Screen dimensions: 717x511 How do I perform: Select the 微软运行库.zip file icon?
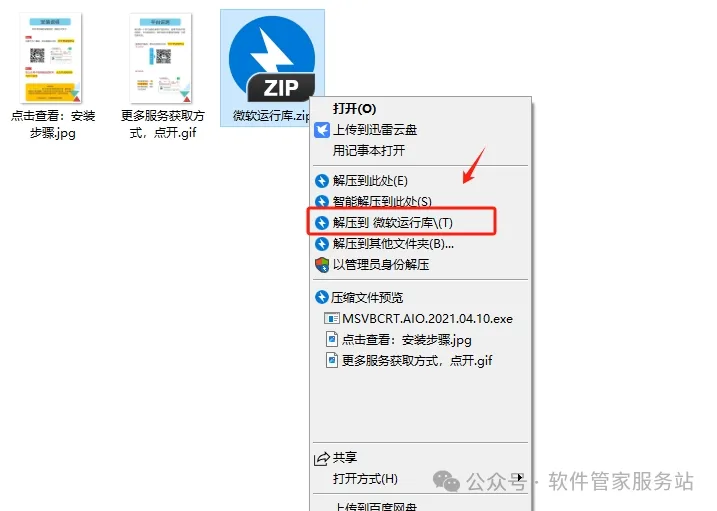[272, 59]
